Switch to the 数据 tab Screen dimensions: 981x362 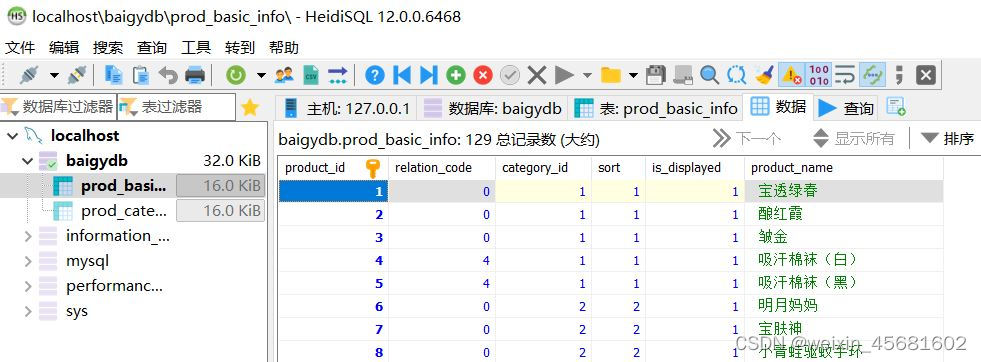[778, 106]
